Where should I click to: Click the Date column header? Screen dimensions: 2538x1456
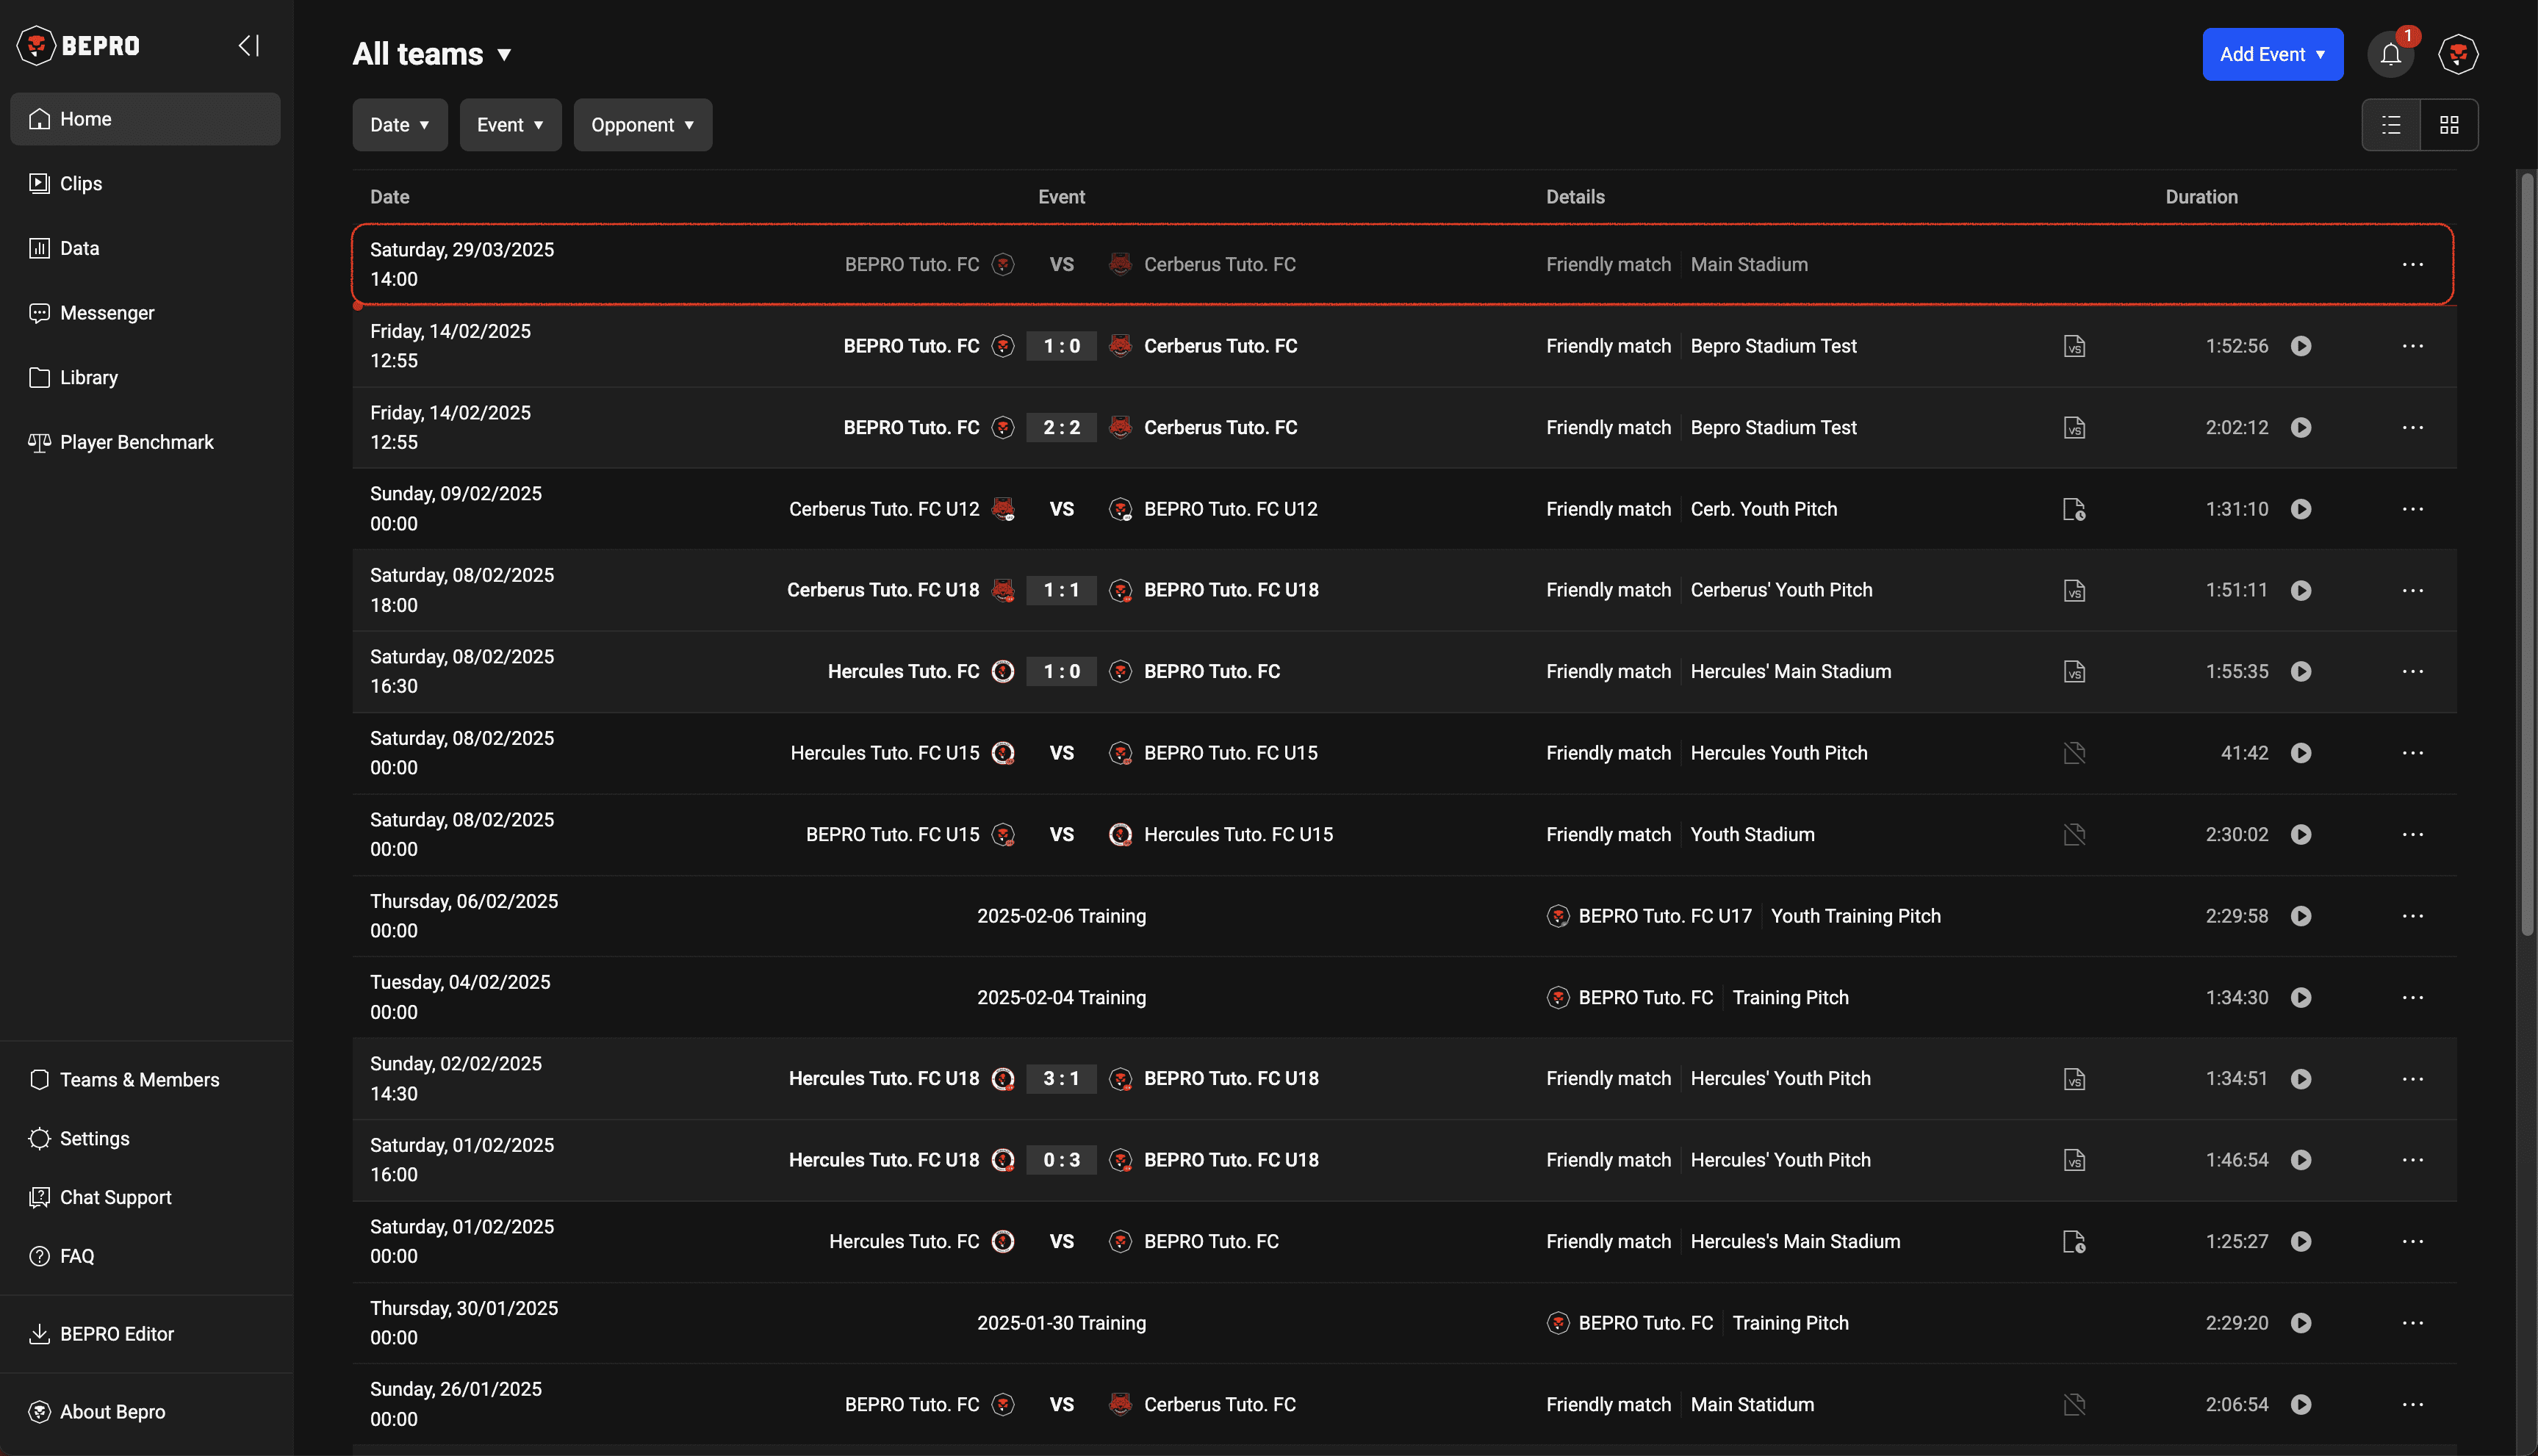point(390,197)
